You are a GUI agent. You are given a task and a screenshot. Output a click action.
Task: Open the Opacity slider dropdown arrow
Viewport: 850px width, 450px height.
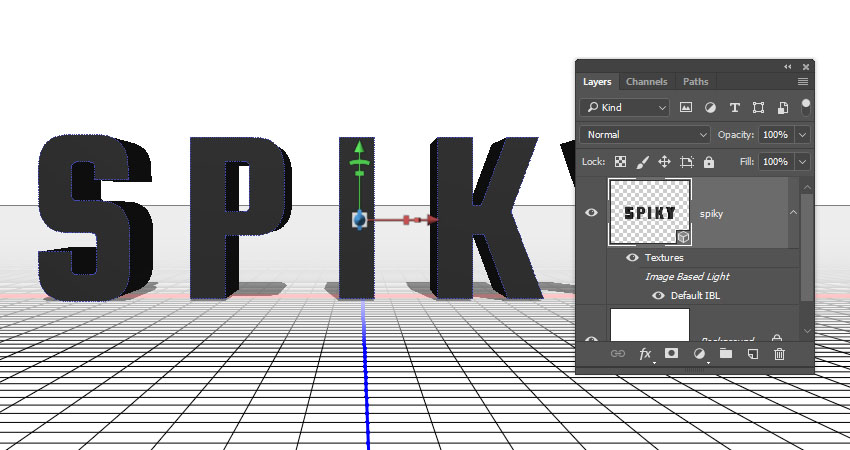click(x=803, y=134)
